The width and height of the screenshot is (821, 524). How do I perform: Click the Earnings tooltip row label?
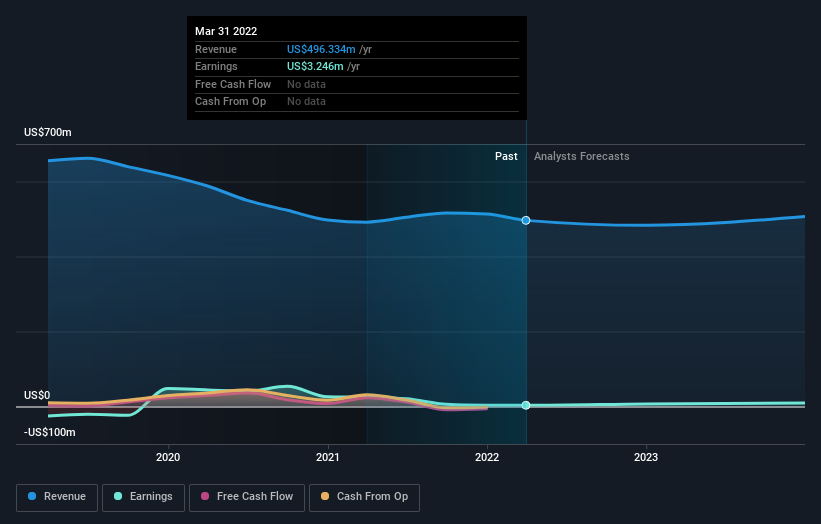coord(216,66)
